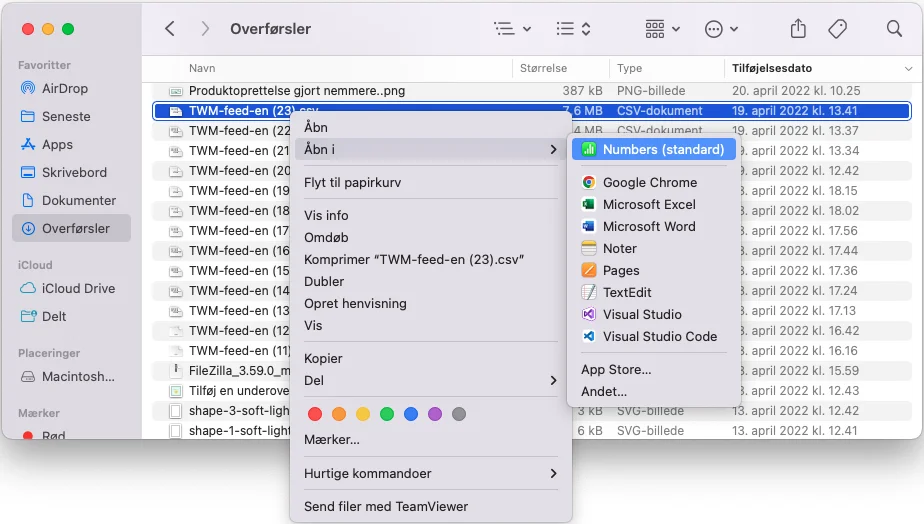Click the Microsoft Excel icon in submenu

click(589, 204)
